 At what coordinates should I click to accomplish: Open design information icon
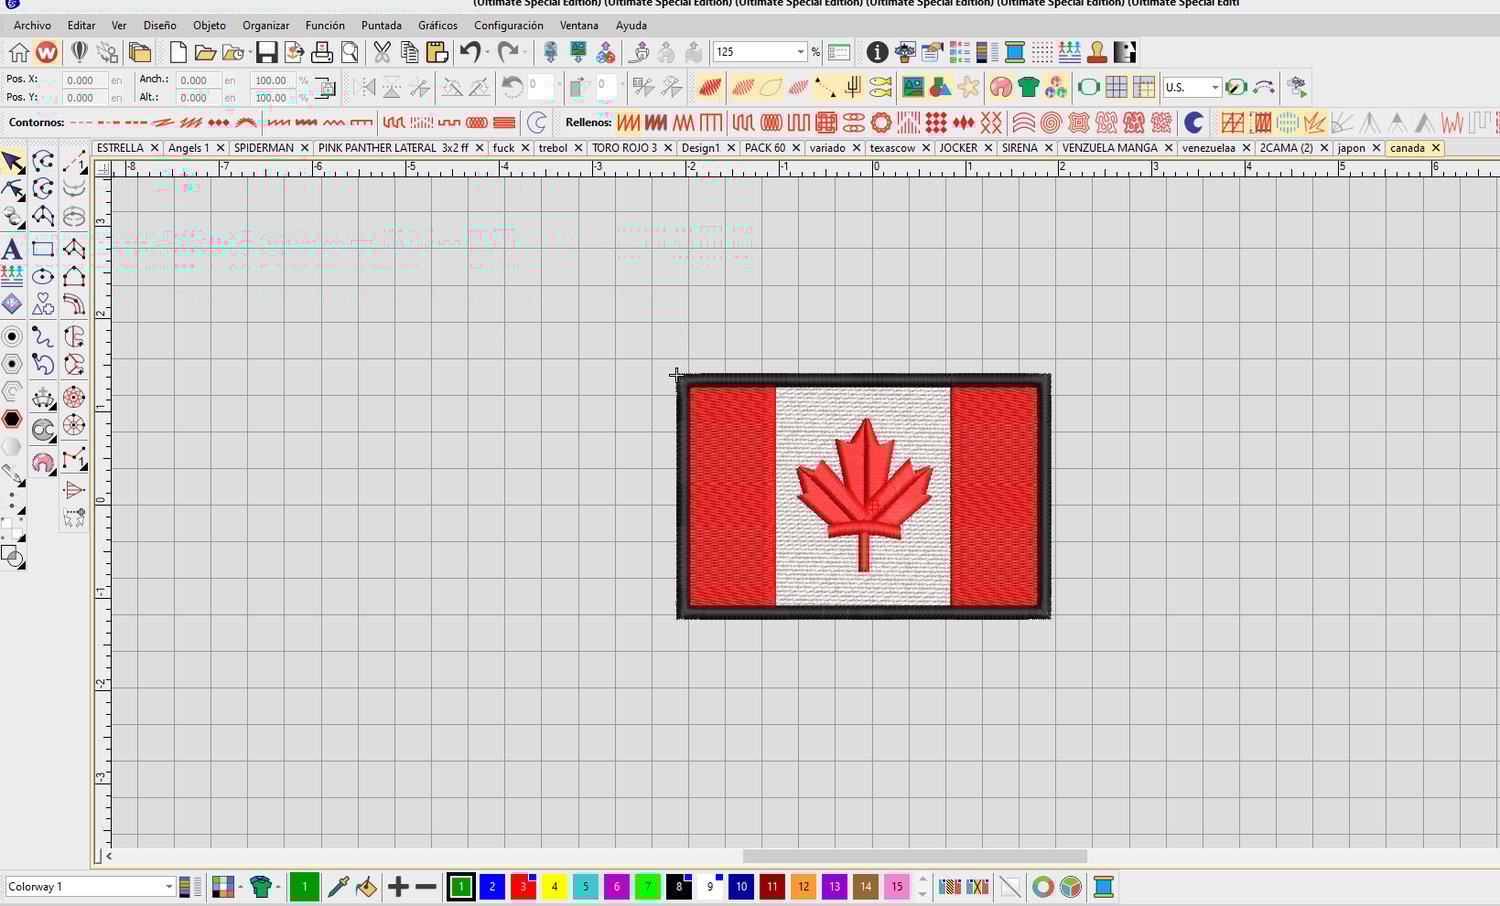pos(877,52)
